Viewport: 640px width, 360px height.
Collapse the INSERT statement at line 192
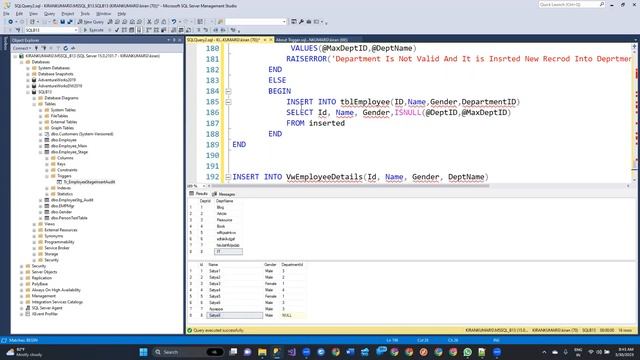click(228, 177)
